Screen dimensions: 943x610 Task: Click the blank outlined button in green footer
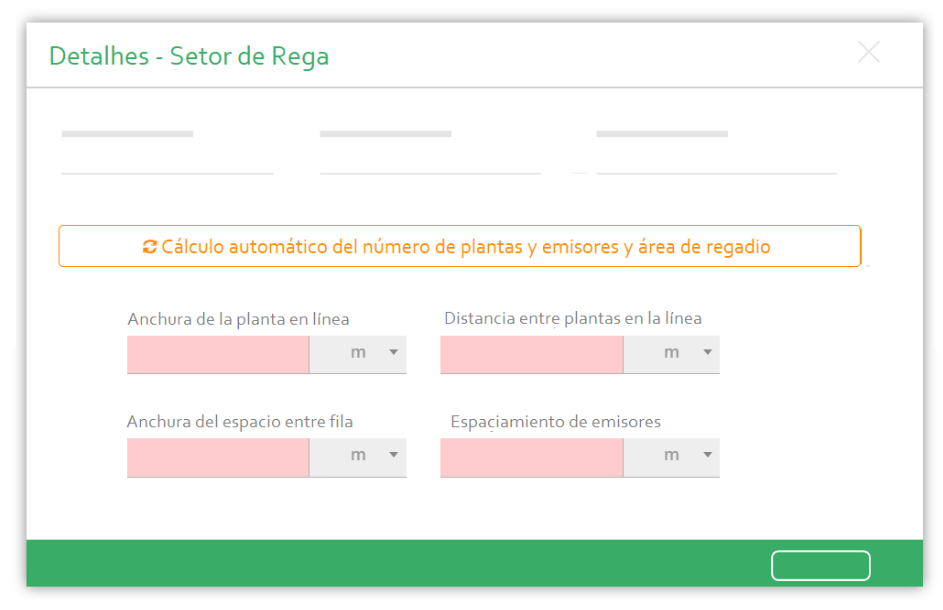820,565
